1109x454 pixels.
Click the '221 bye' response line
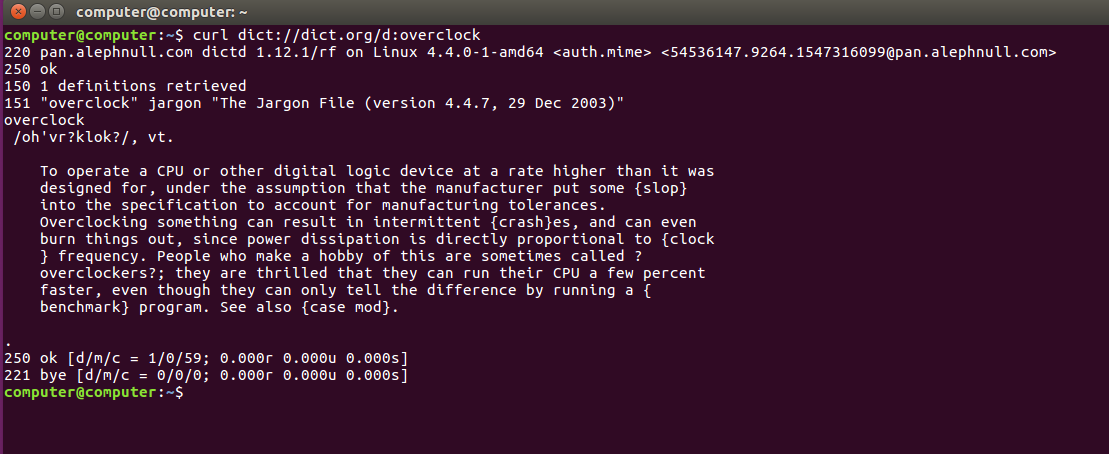[206, 375]
